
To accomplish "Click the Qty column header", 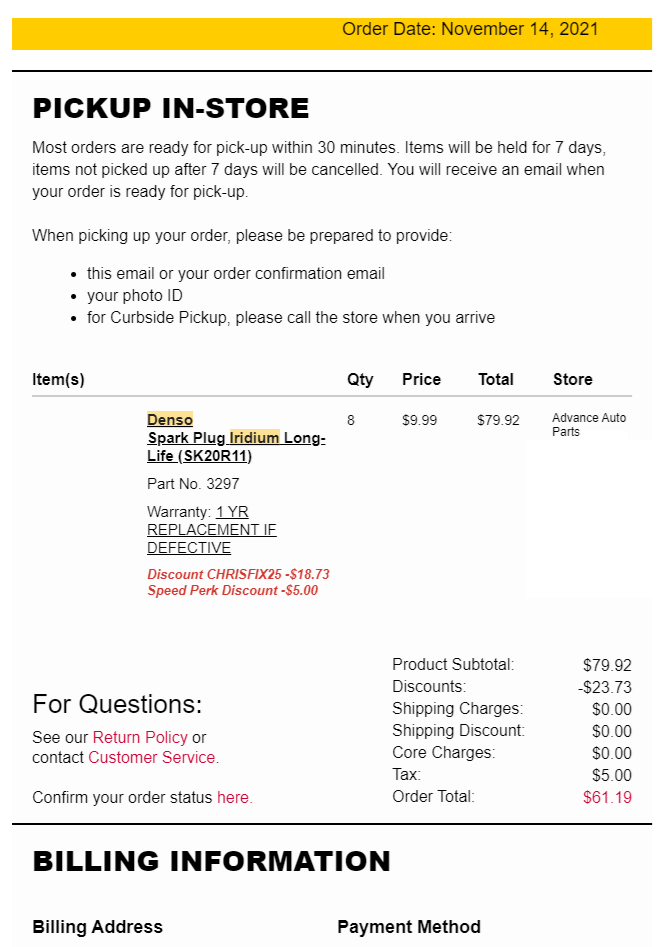I will pyautogui.click(x=360, y=380).
